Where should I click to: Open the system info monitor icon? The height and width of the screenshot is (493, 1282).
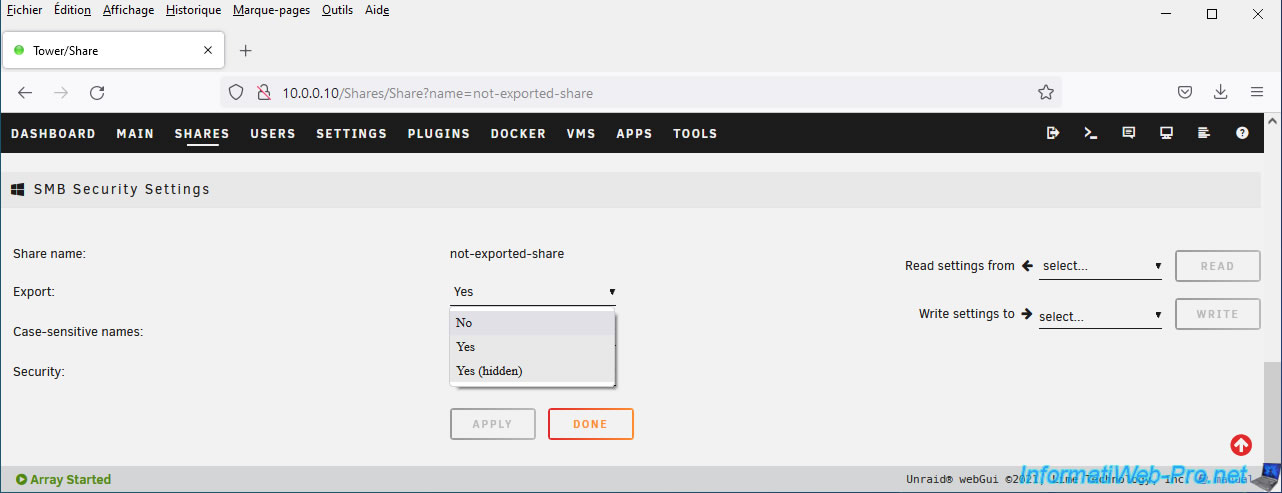(x=1166, y=133)
